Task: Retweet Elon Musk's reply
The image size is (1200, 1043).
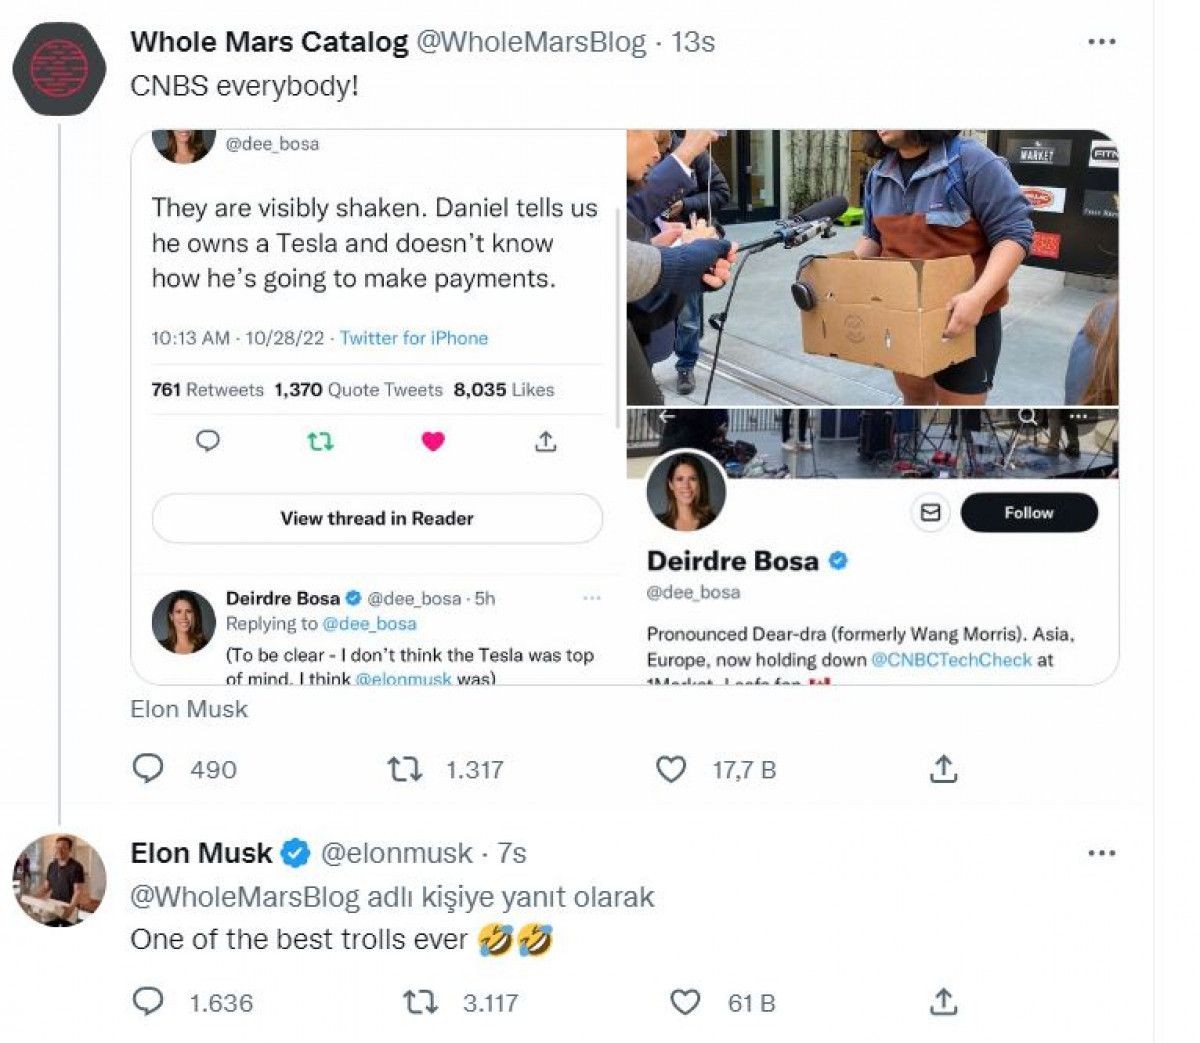Action: [x=419, y=1002]
